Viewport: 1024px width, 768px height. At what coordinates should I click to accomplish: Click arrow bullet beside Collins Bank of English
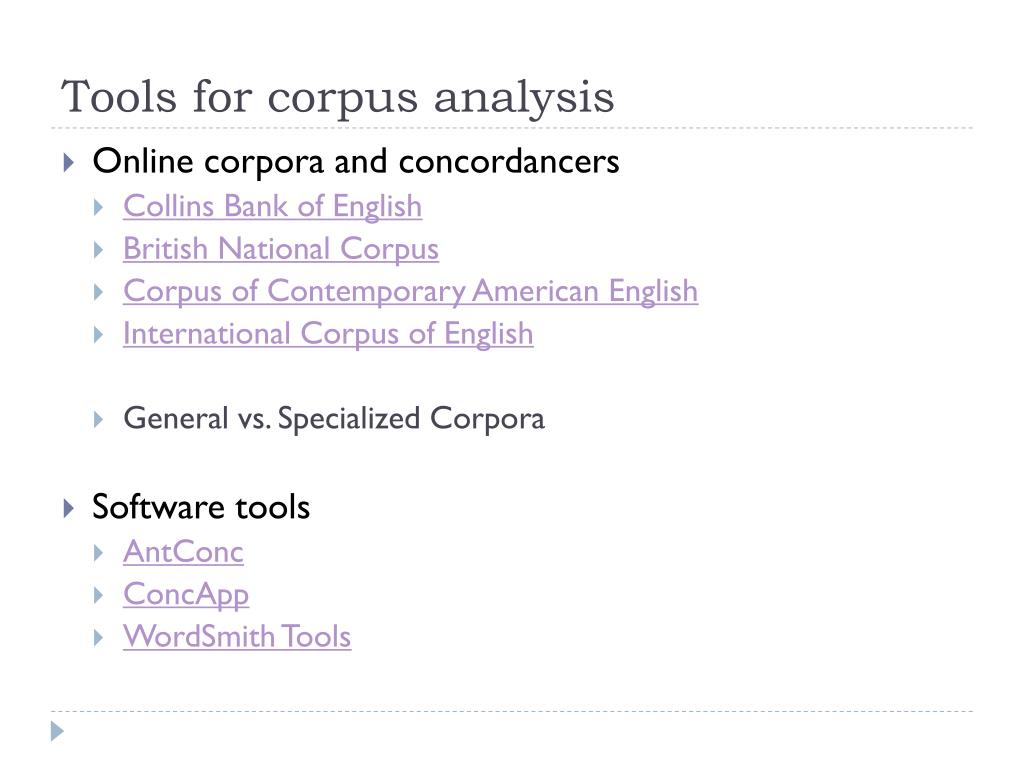(99, 208)
